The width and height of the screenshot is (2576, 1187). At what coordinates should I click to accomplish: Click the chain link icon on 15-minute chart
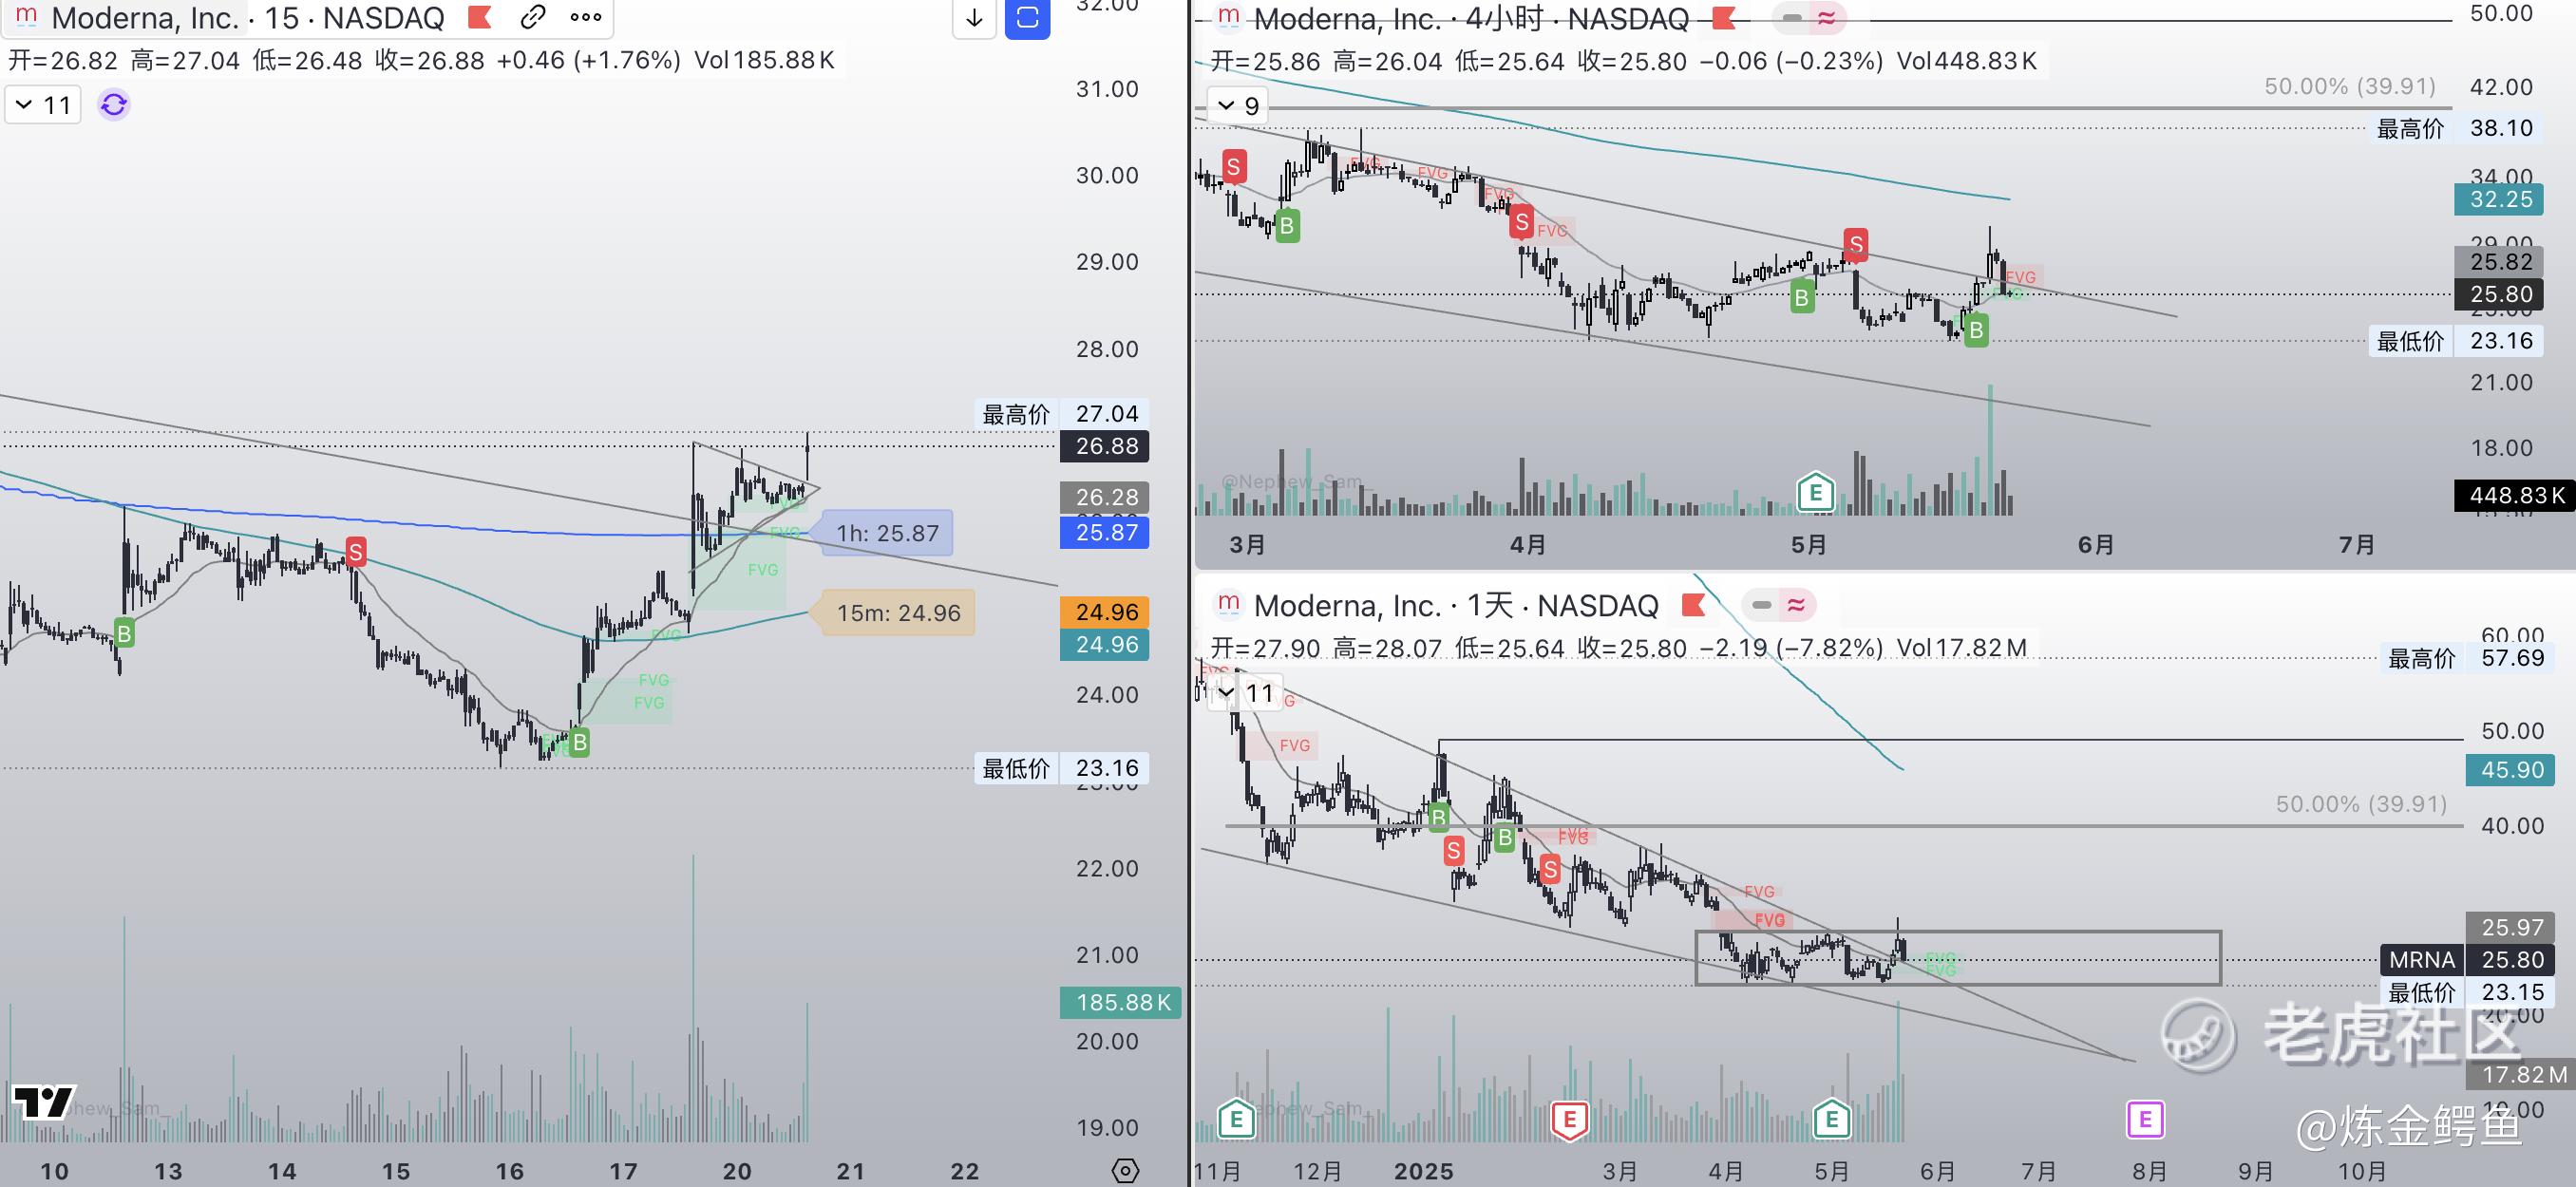pos(533,17)
